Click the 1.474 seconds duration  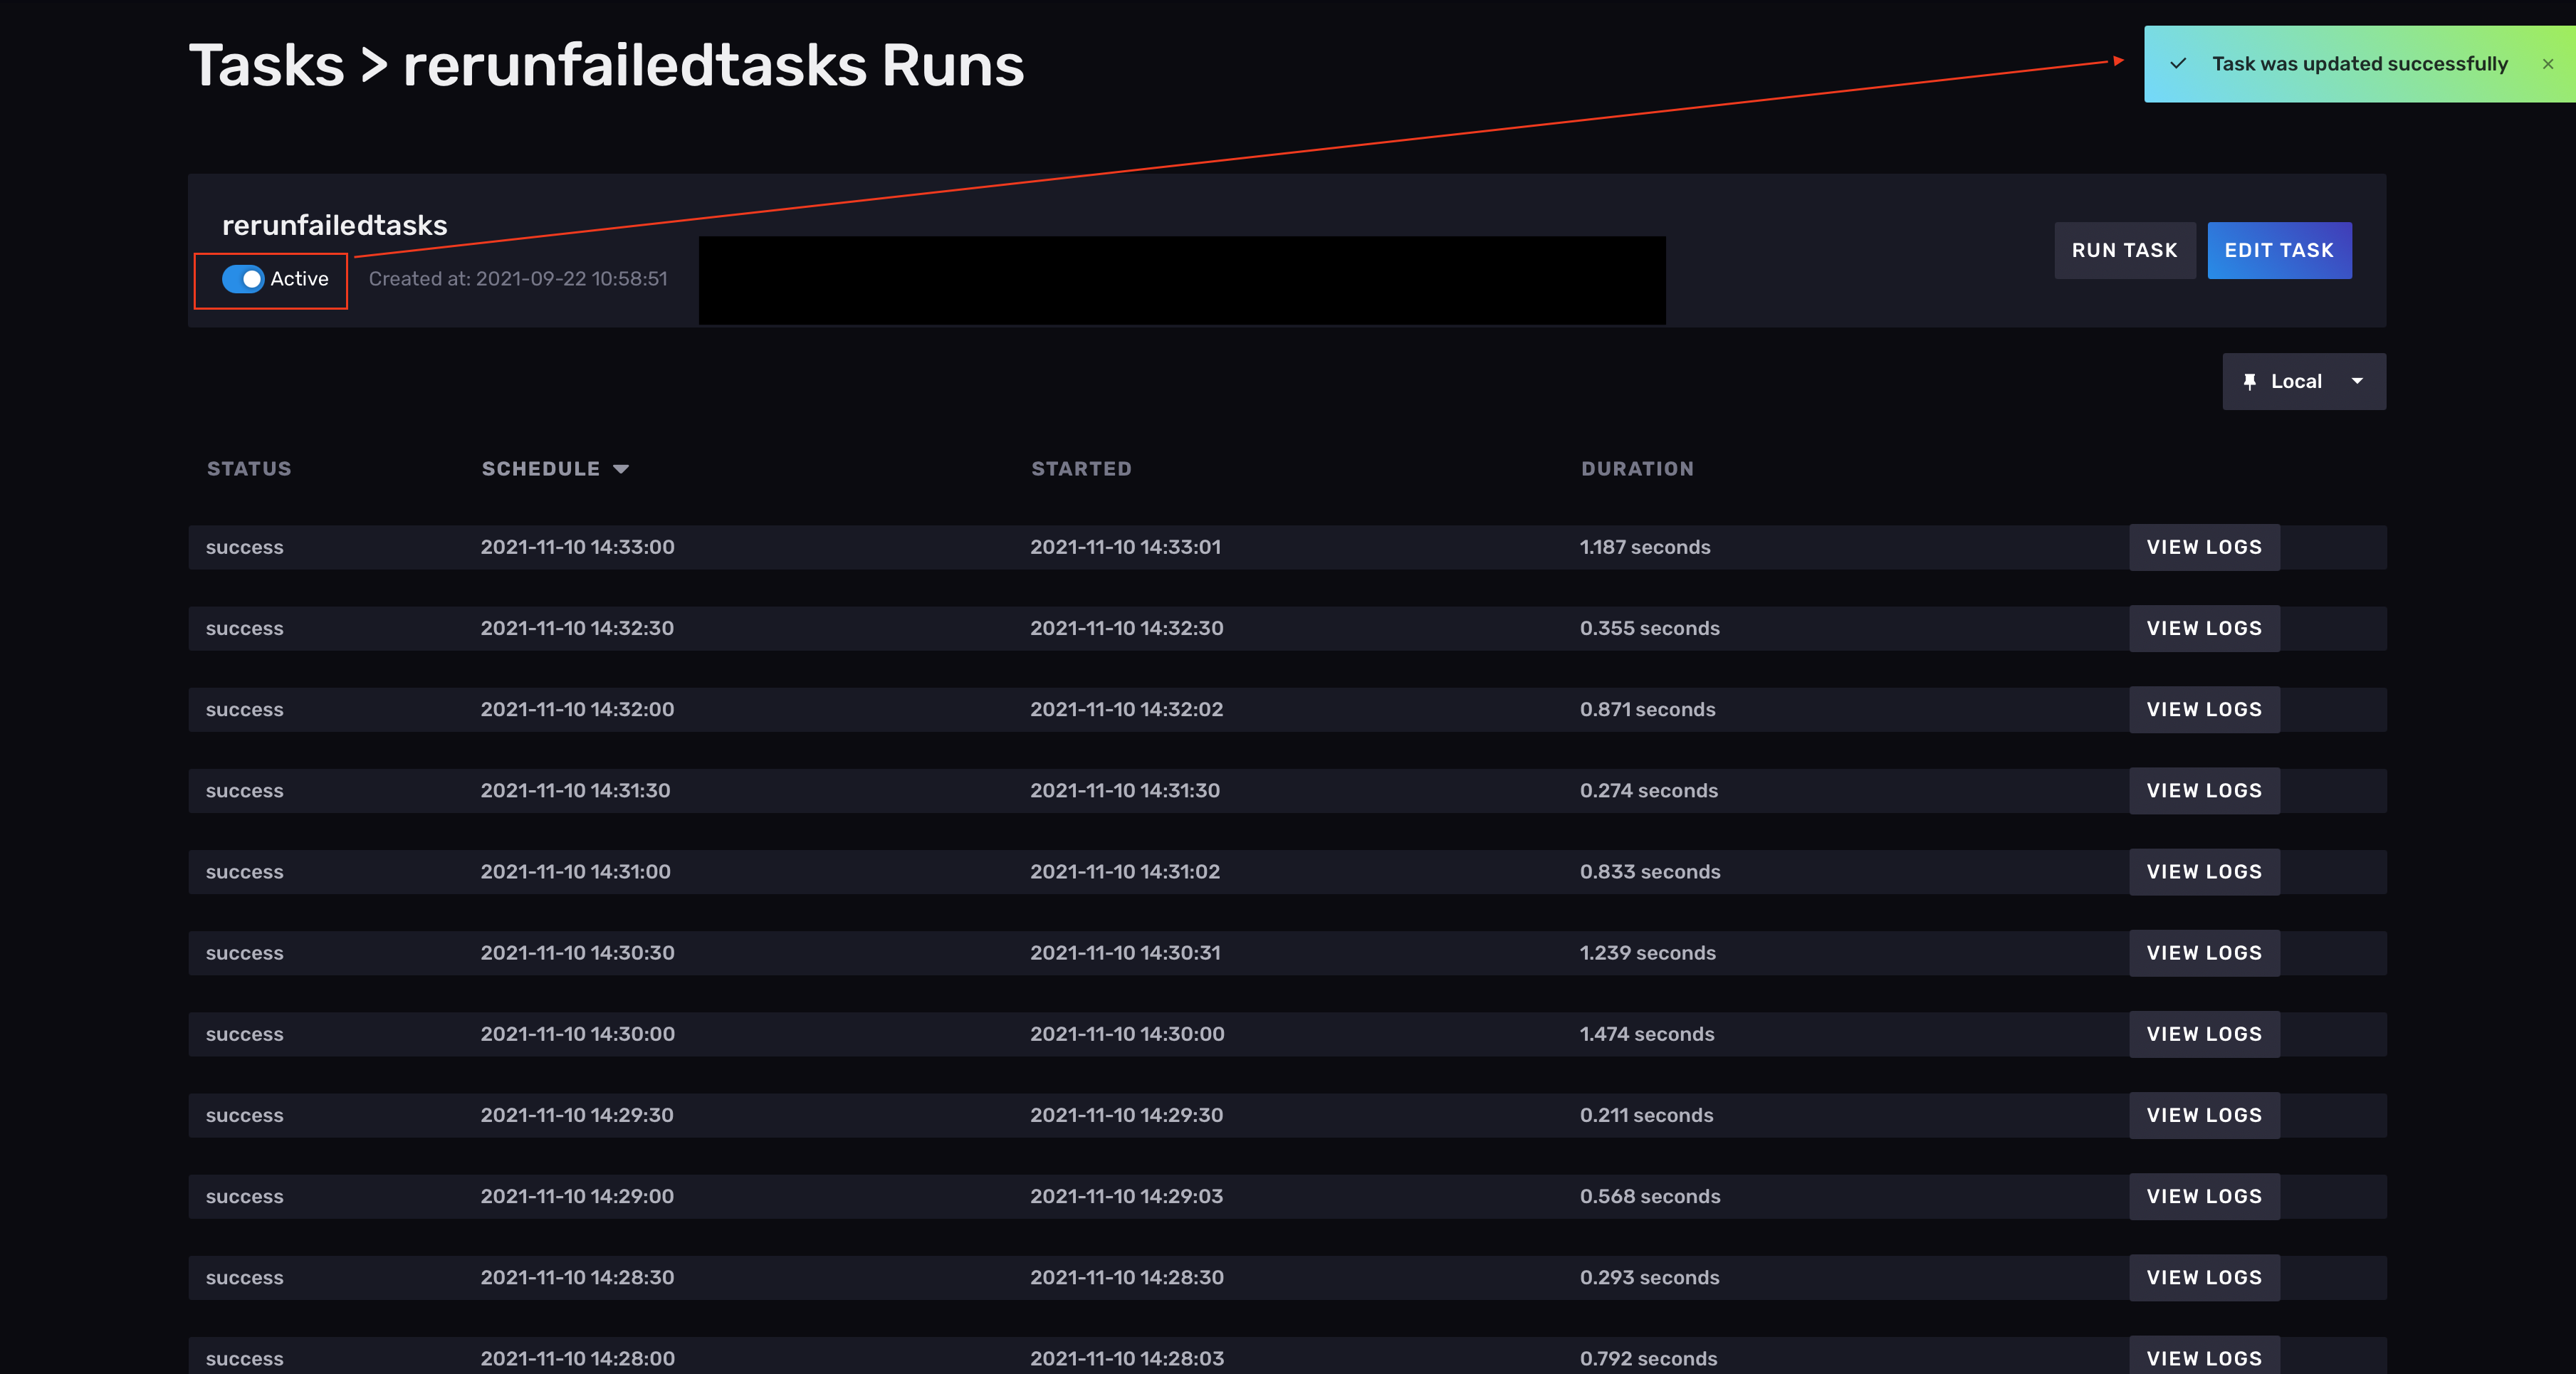[1647, 1034]
